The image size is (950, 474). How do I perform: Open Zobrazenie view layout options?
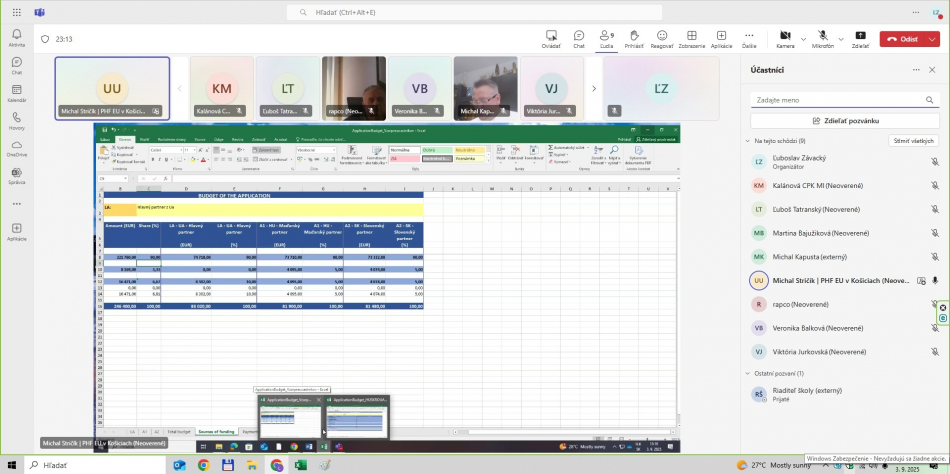tap(691, 38)
